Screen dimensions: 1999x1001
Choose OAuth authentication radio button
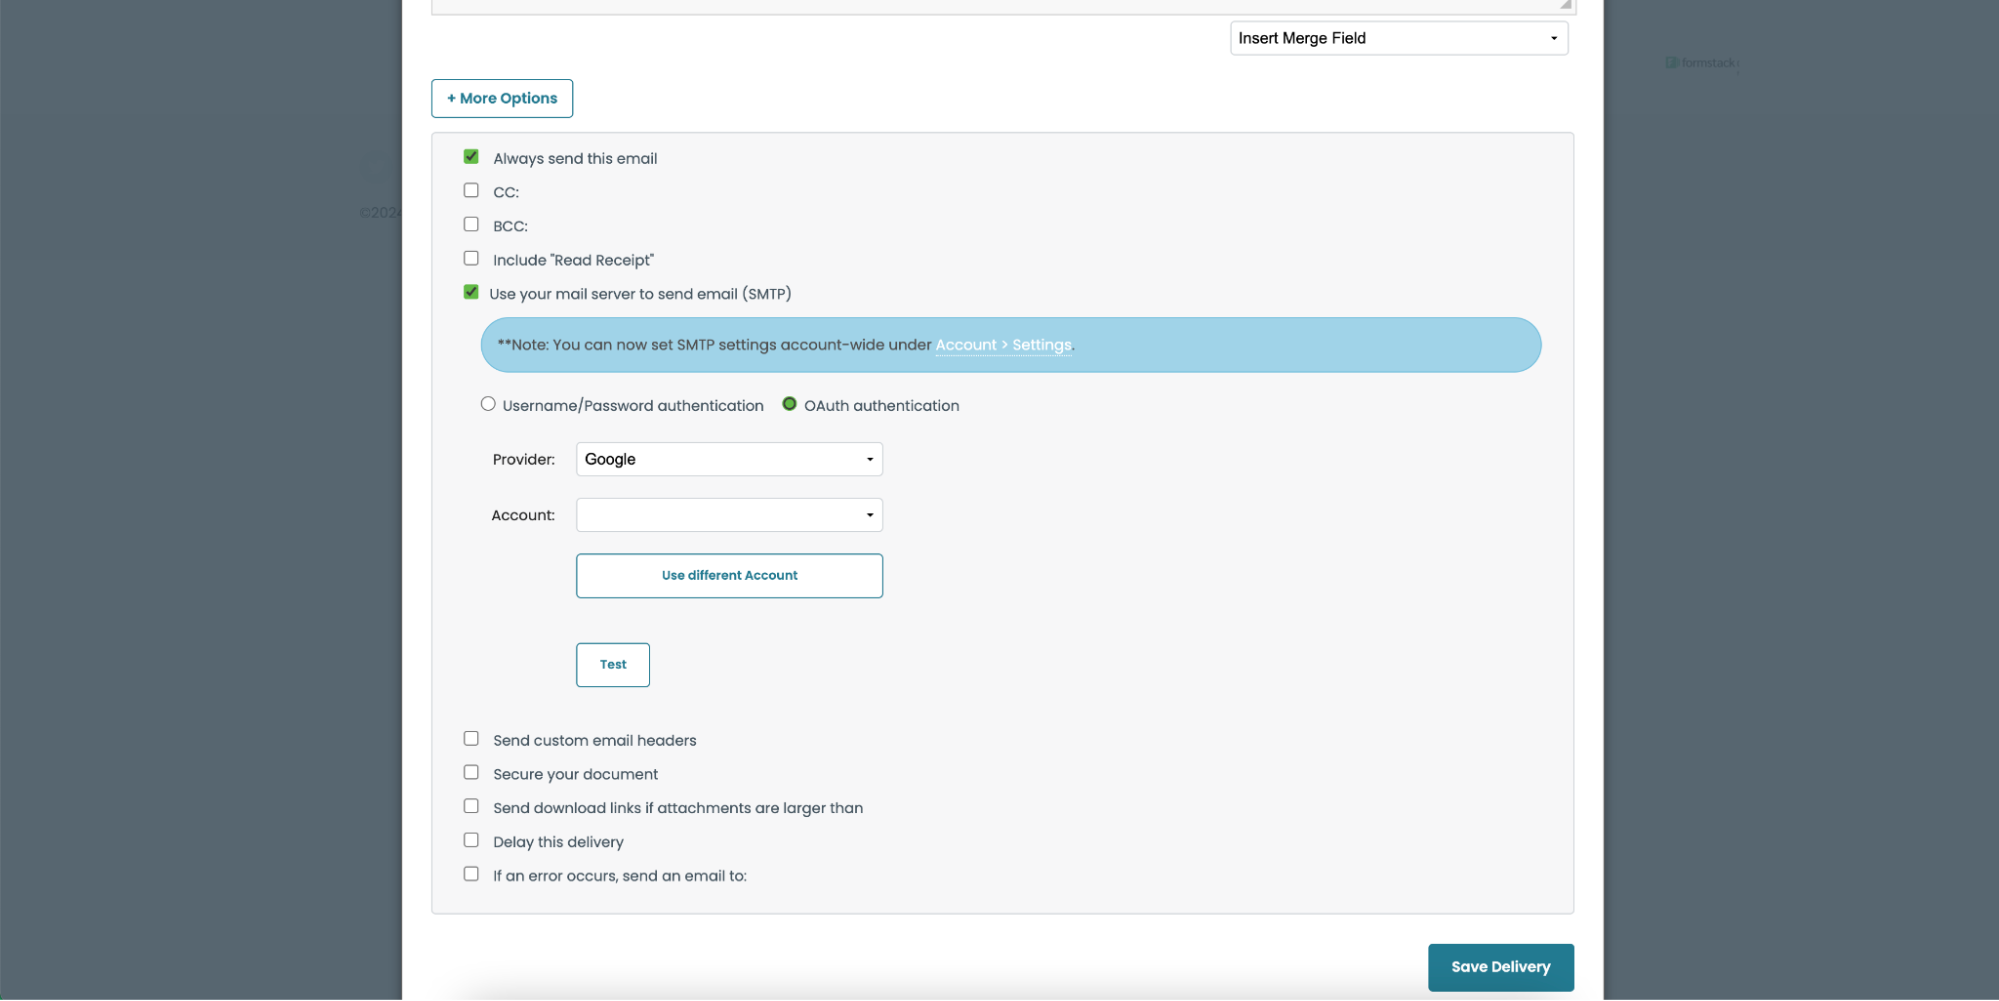pos(789,405)
